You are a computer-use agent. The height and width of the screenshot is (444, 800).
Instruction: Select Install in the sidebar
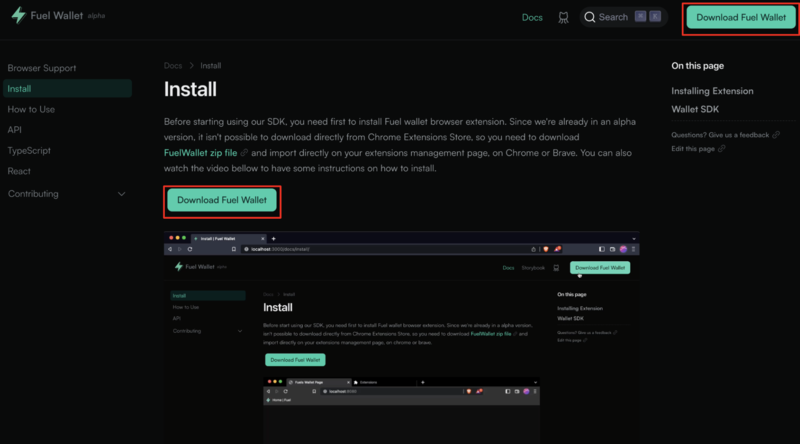[67, 88]
